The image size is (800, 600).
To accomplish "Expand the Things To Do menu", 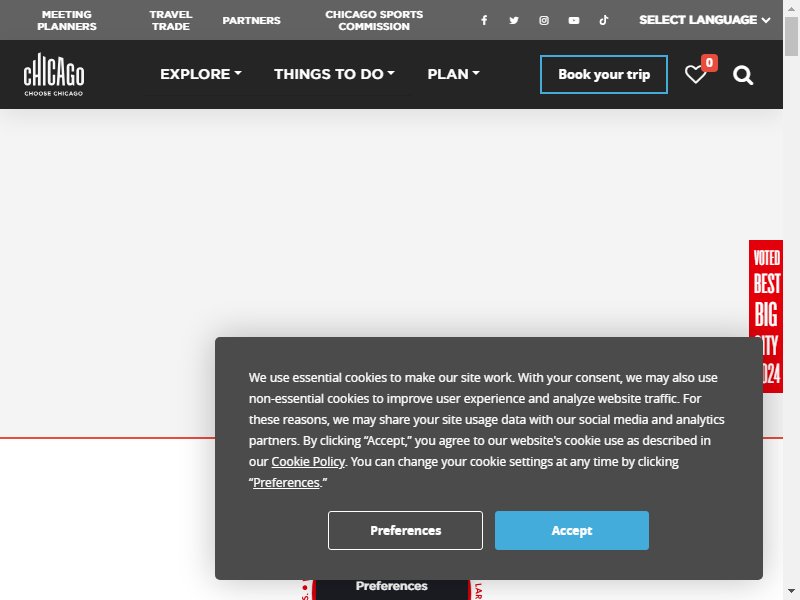I will (x=334, y=74).
